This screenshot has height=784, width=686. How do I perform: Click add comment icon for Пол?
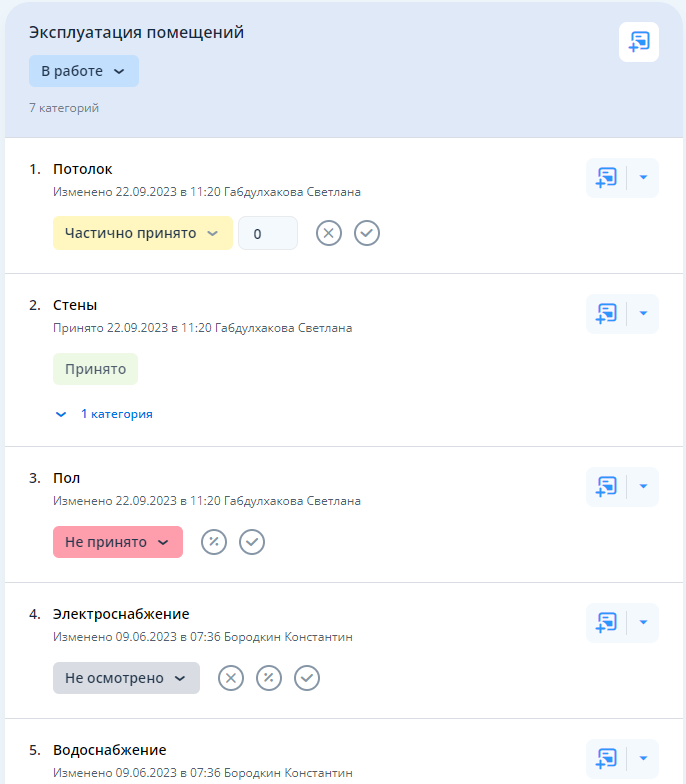tap(606, 487)
